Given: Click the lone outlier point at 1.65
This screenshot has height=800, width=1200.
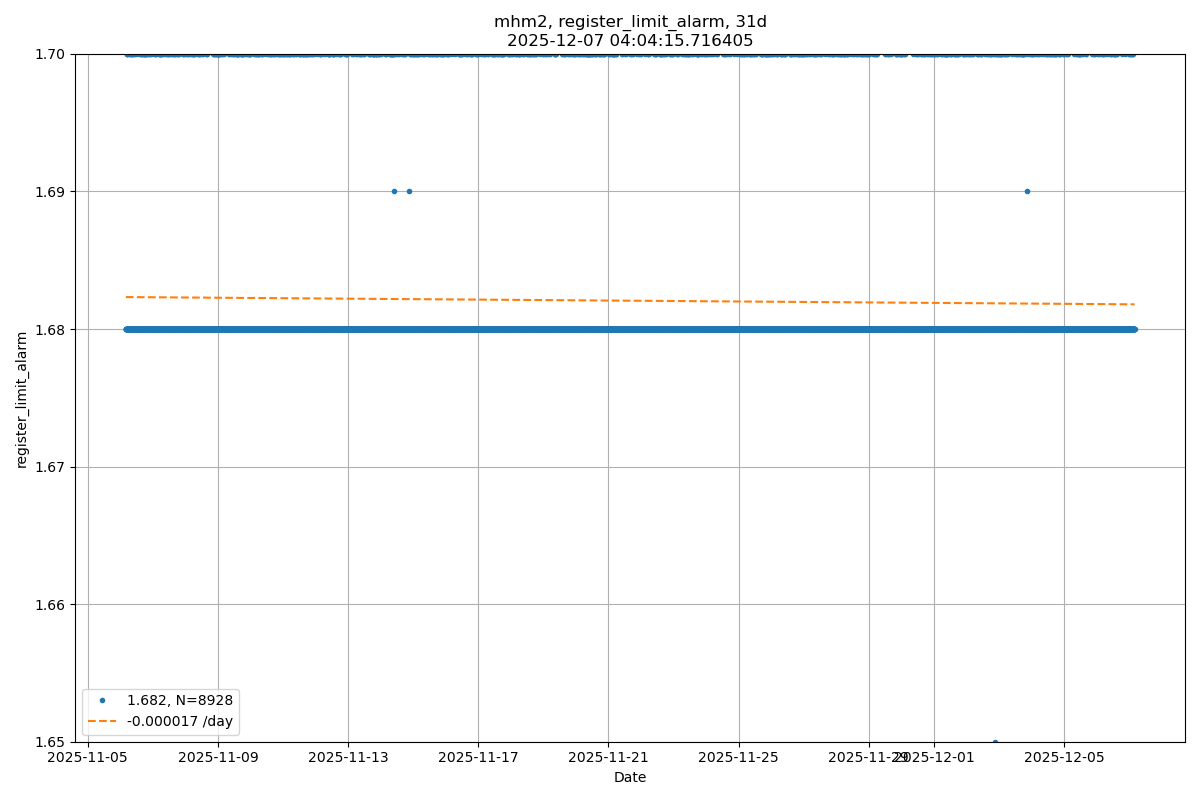Looking at the screenshot, I should pyautogui.click(x=995, y=742).
